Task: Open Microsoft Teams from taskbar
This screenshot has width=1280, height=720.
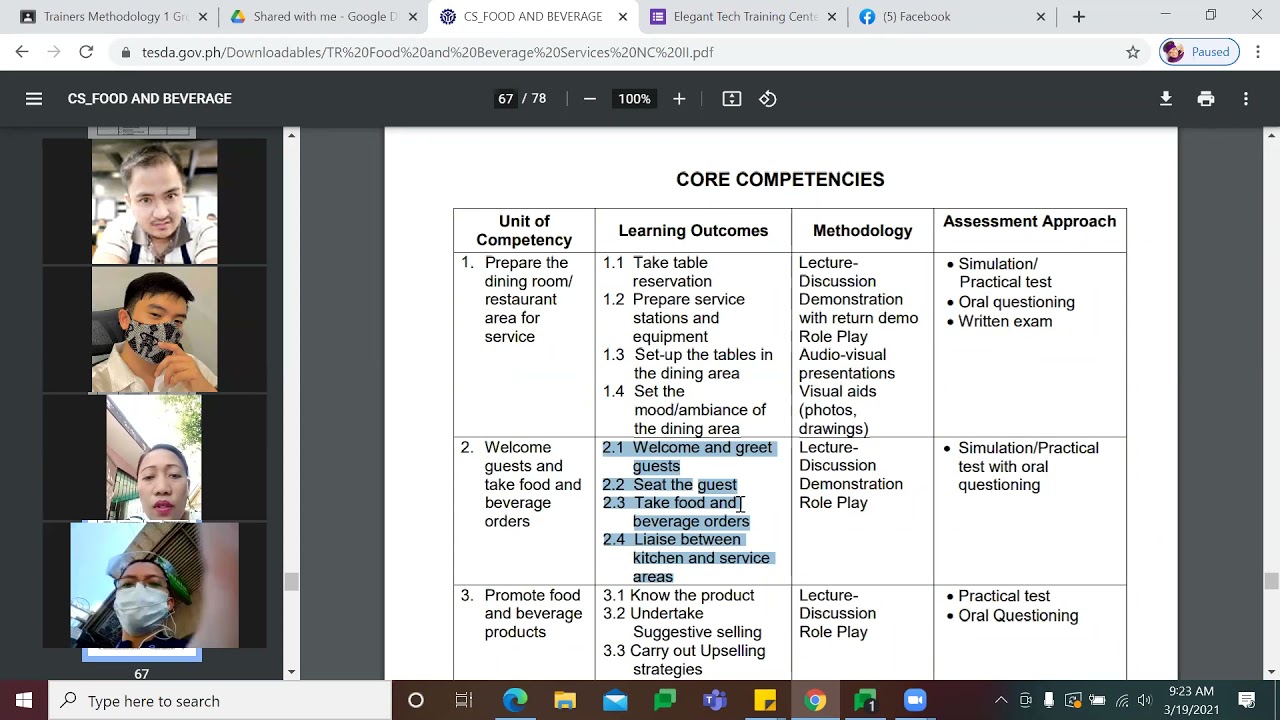Action: pos(715,701)
